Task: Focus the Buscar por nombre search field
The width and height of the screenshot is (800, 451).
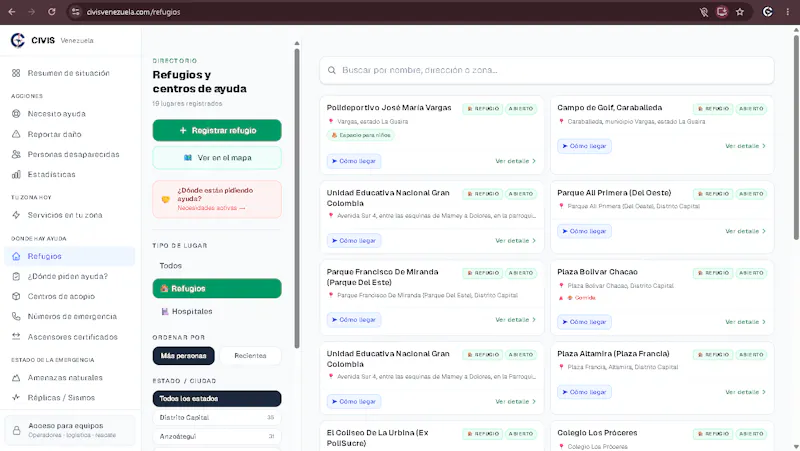Action: click(x=546, y=70)
